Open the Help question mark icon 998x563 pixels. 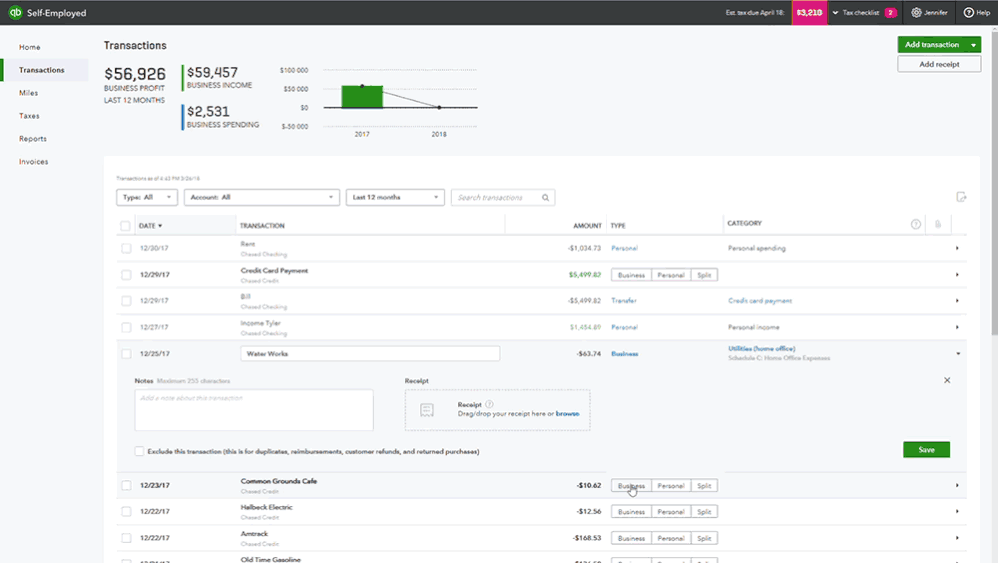(x=968, y=13)
